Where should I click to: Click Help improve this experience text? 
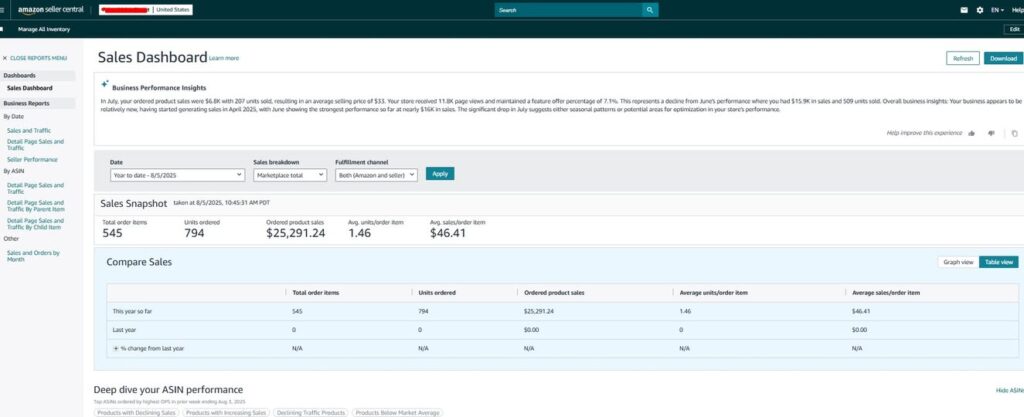pos(924,133)
